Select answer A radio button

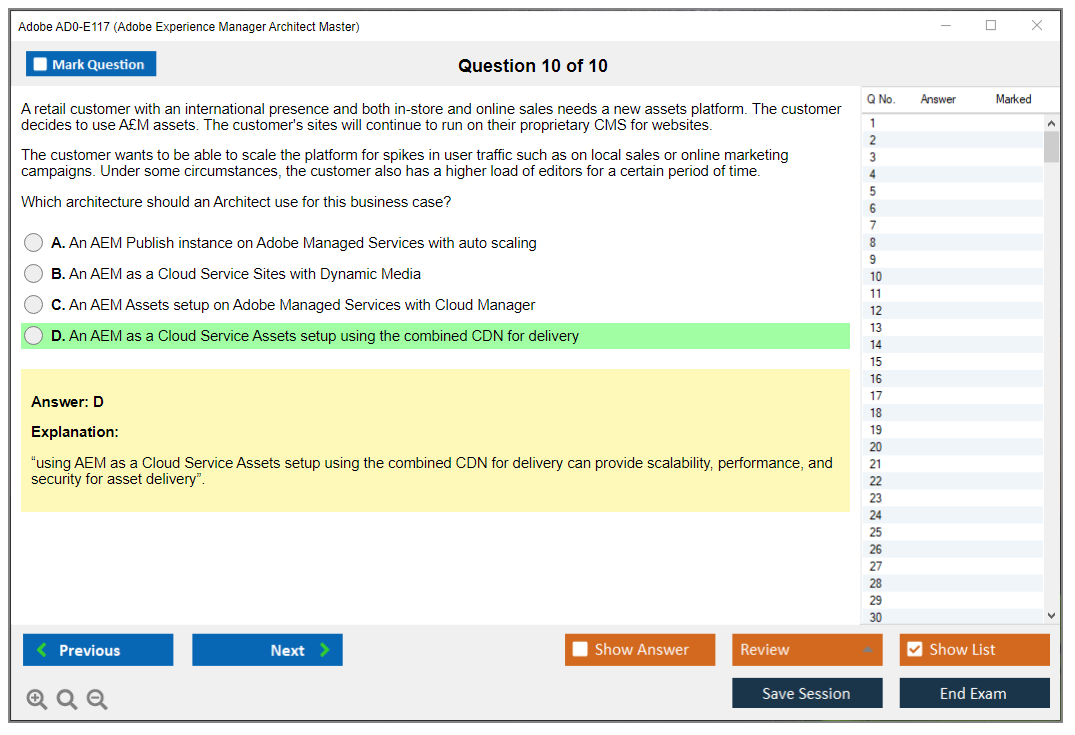34,243
